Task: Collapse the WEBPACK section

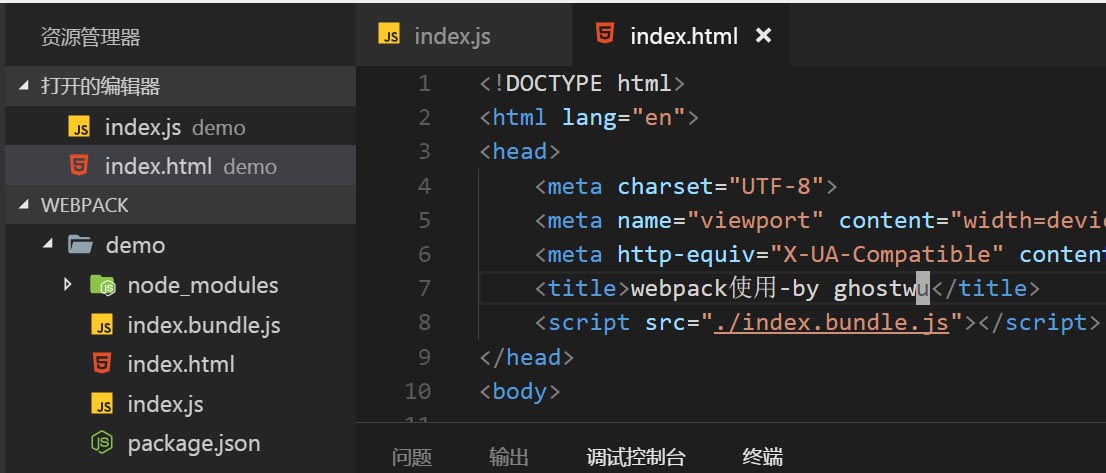Action: click(x=25, y=205)
